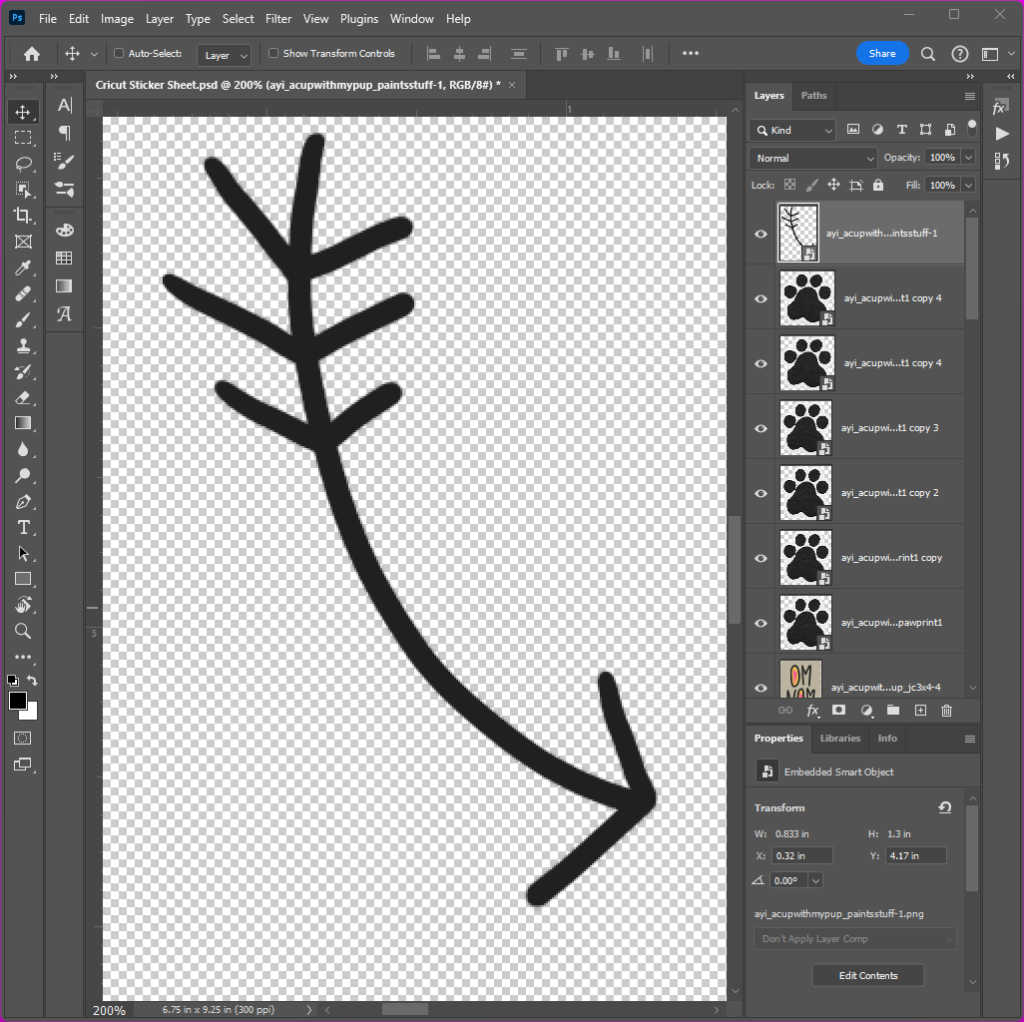Screen dimensions: 1024x1022
Task: Click the Delete layer trash icon
Action: [x=946, y=710]
